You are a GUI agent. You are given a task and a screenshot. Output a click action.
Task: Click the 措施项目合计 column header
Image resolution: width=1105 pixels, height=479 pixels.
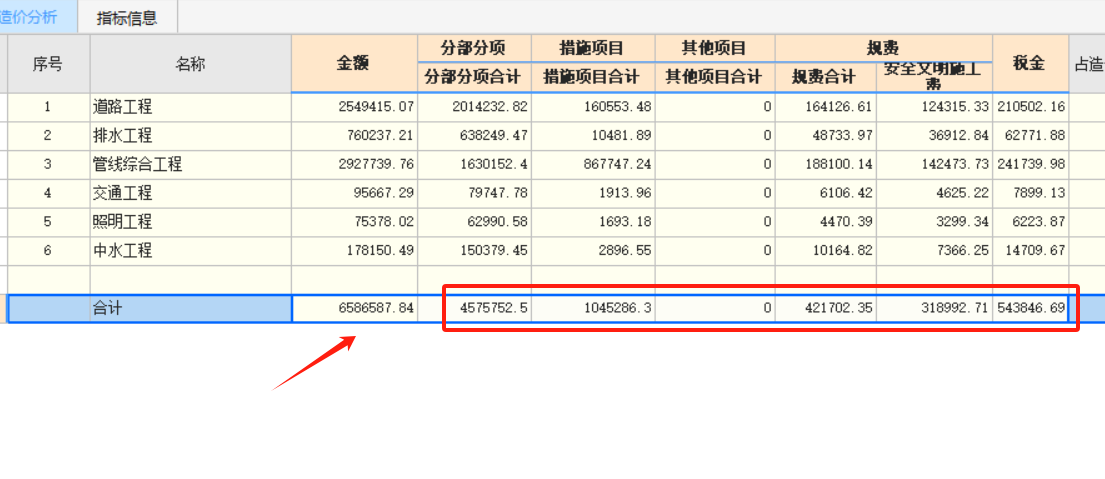[x=593, y=77]
